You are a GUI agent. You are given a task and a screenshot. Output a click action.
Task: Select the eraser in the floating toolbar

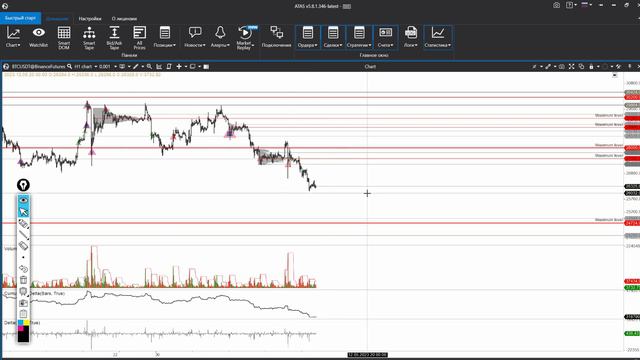pos(23,246)
